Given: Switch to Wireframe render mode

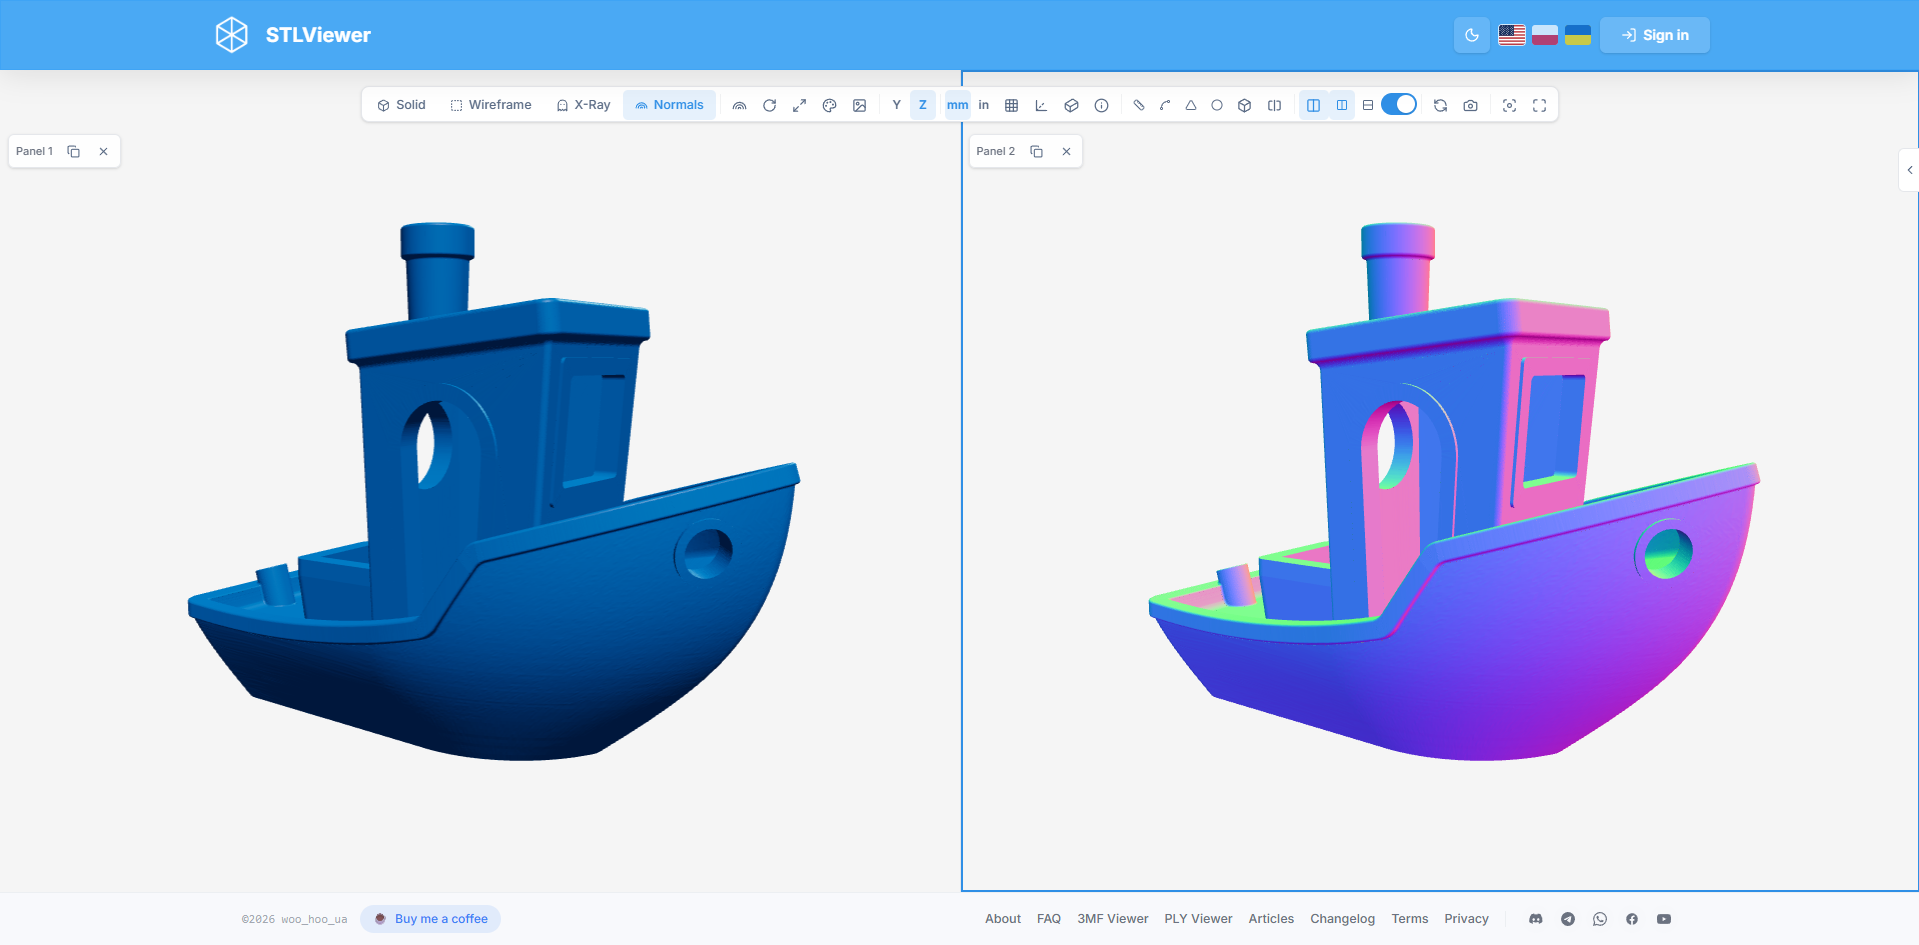Looking at the screenshot, I should [x=490, y=105].
